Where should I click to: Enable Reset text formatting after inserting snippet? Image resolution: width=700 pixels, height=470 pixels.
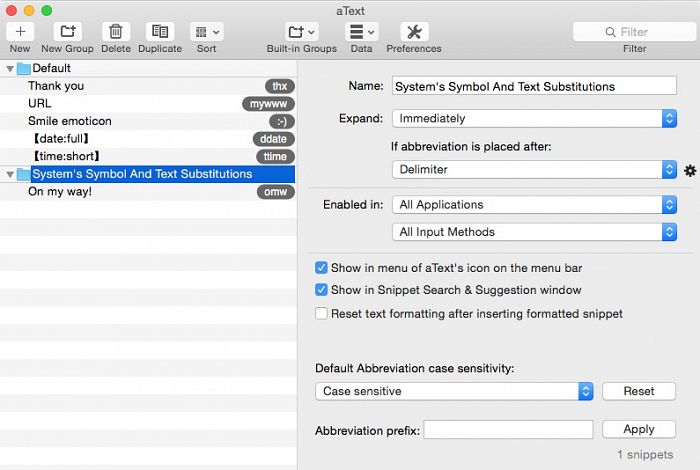pyautogui.click(x=322, y=313)
